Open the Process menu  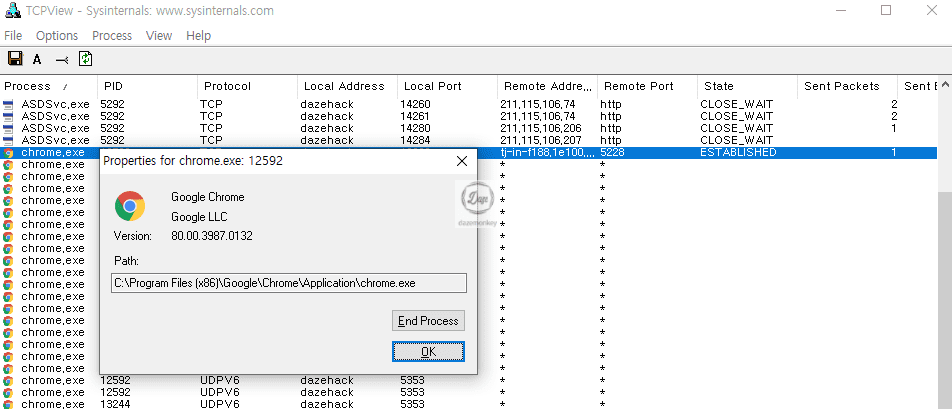[112, 36]
